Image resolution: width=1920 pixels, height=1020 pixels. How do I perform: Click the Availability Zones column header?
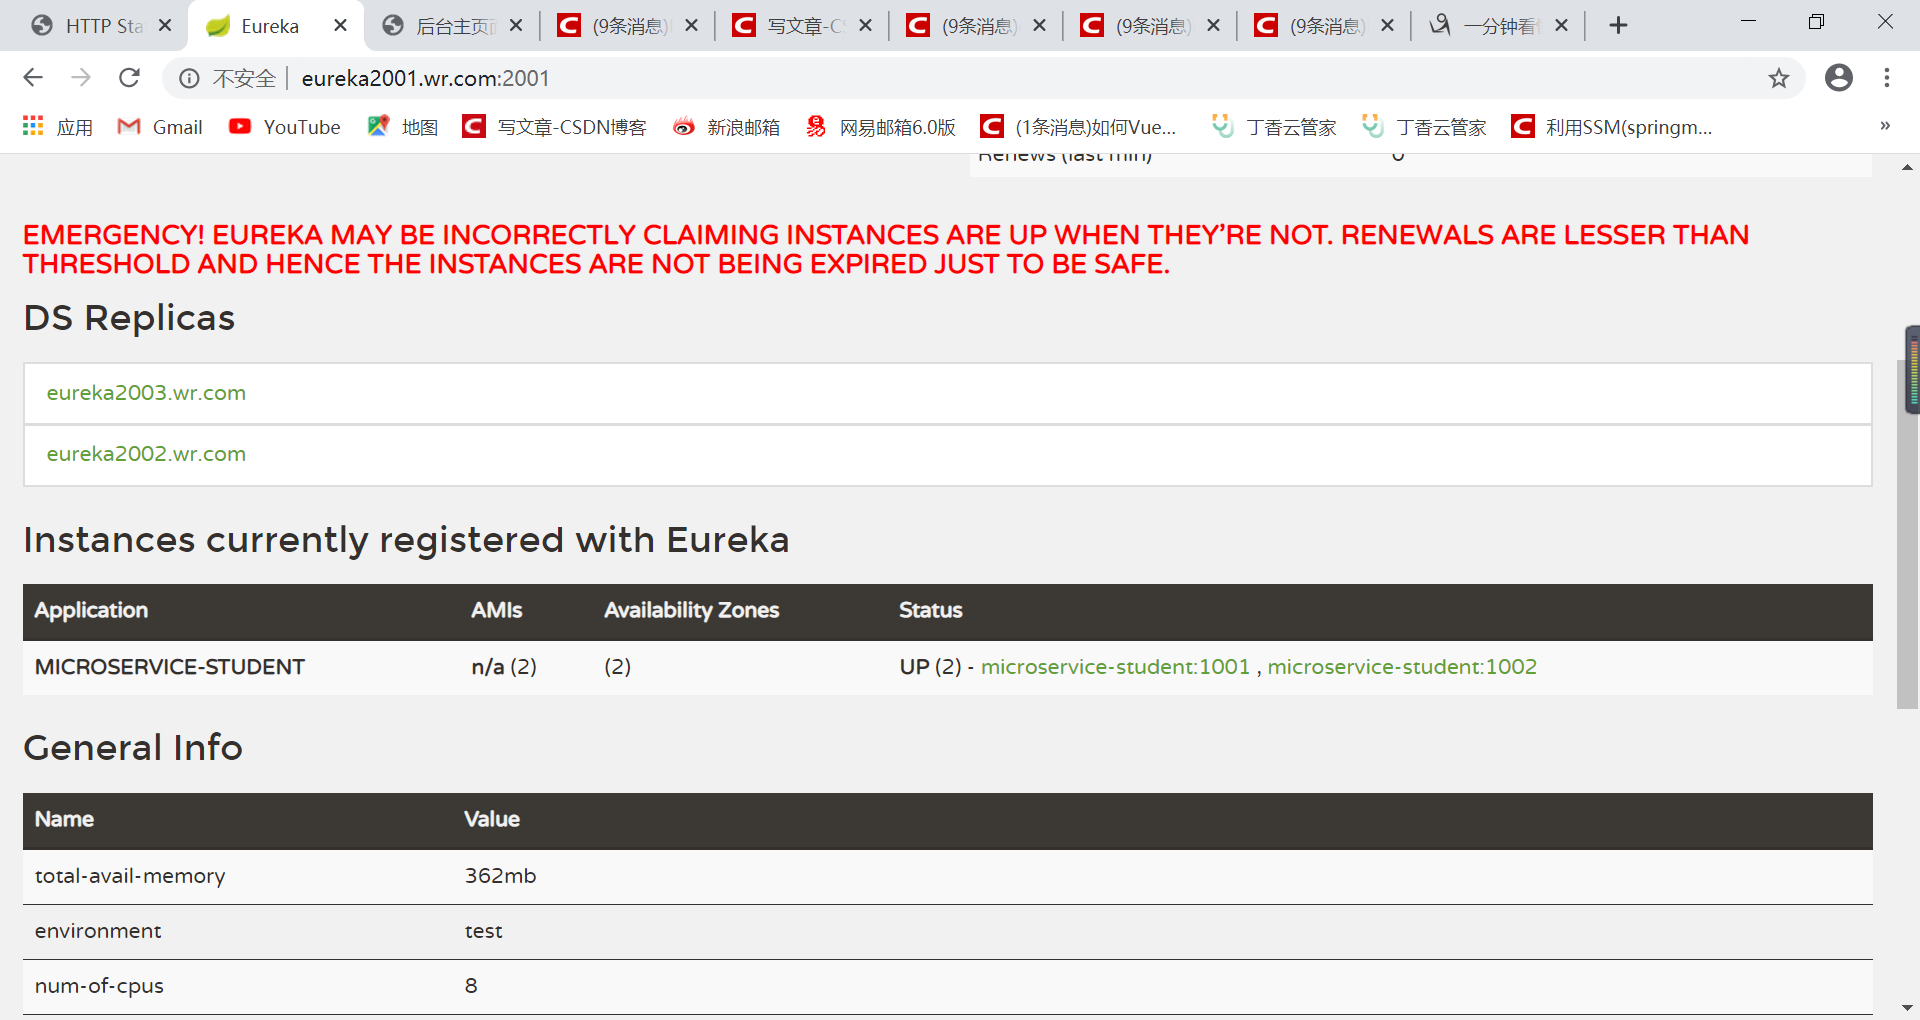pos(691,610)
